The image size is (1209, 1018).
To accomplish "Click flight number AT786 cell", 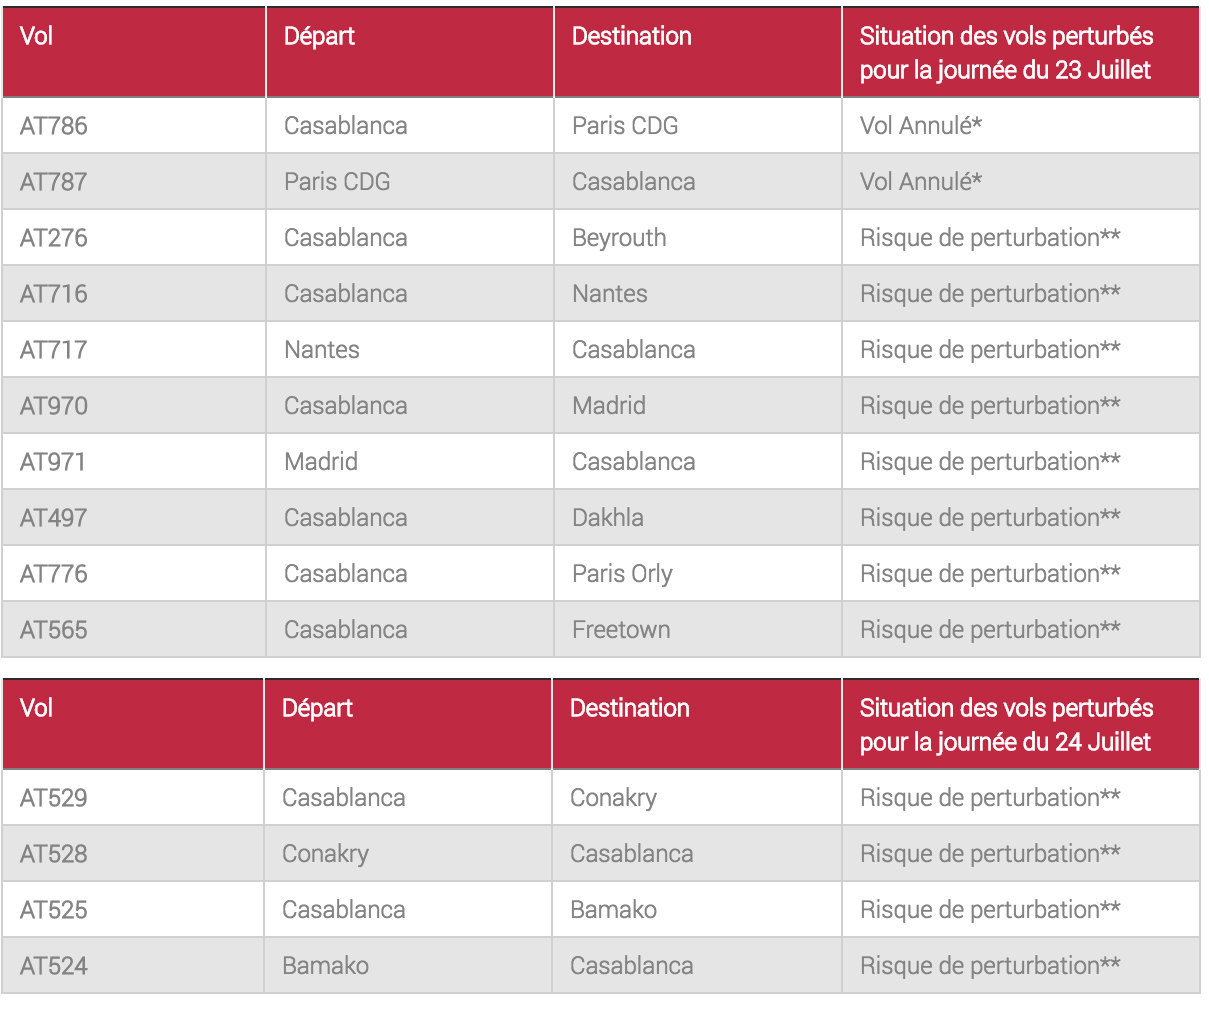I will [x=54, y=126].
